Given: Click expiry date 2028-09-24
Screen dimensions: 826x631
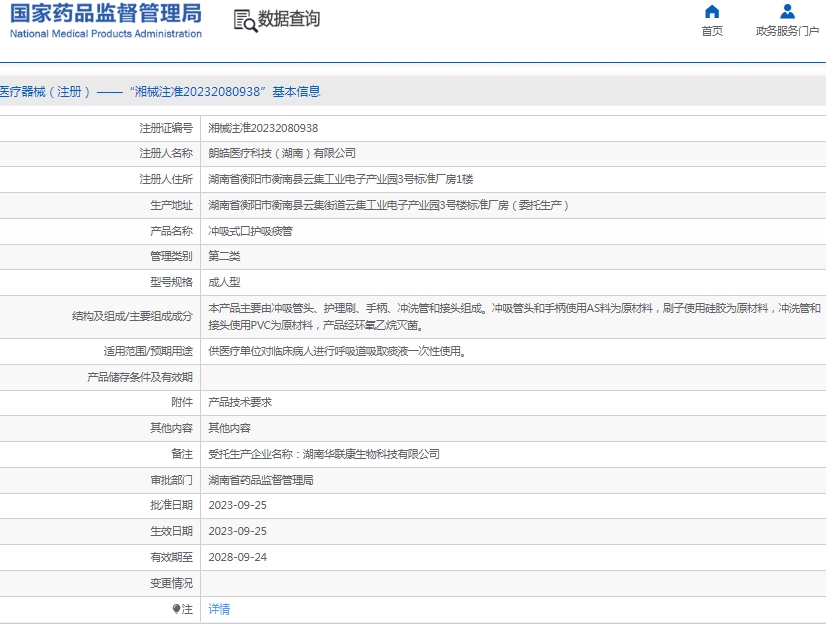Looking at the screenshot, I should tap(238, 557).
